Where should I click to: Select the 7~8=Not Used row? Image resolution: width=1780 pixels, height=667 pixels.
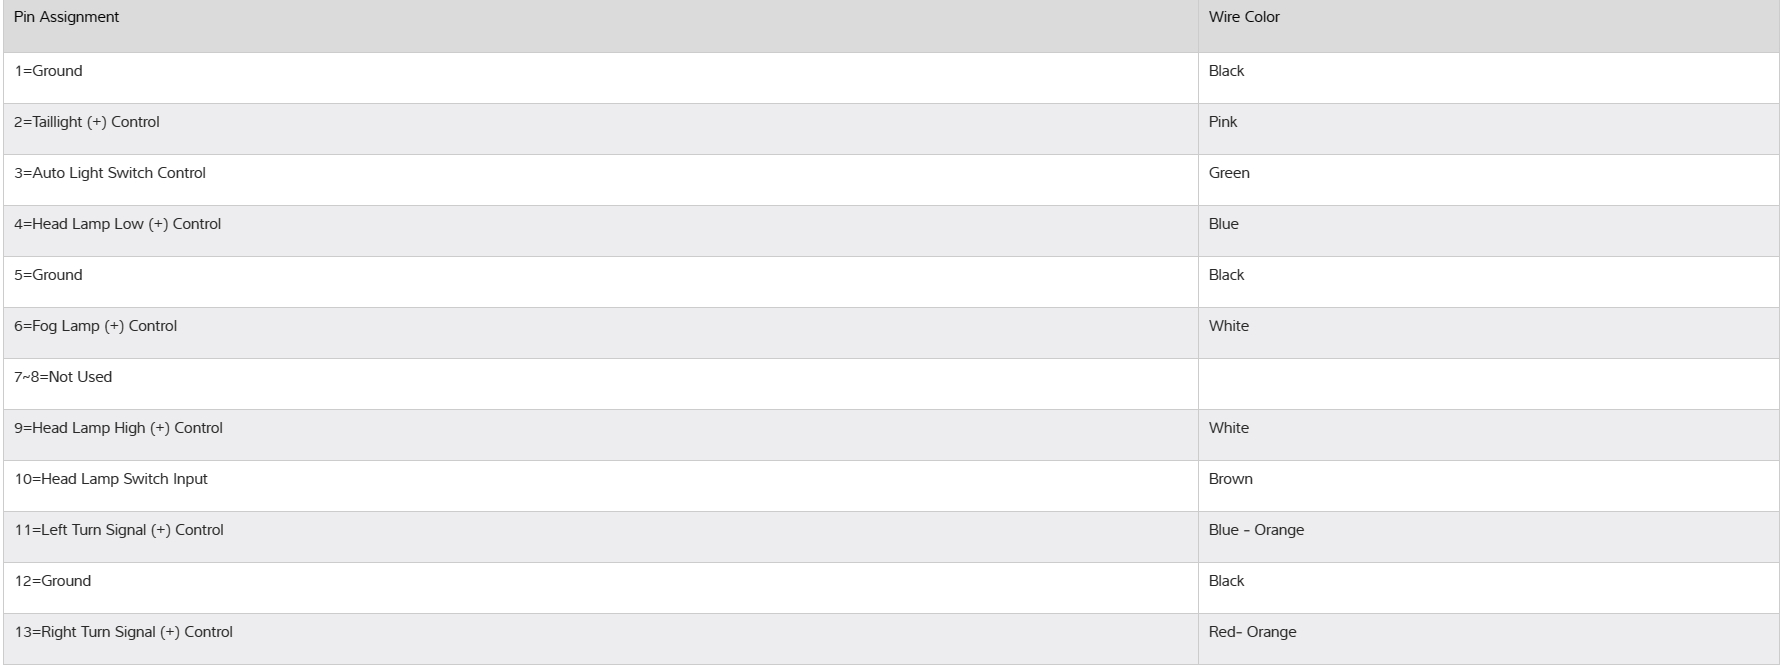click(x=63, y=377)
